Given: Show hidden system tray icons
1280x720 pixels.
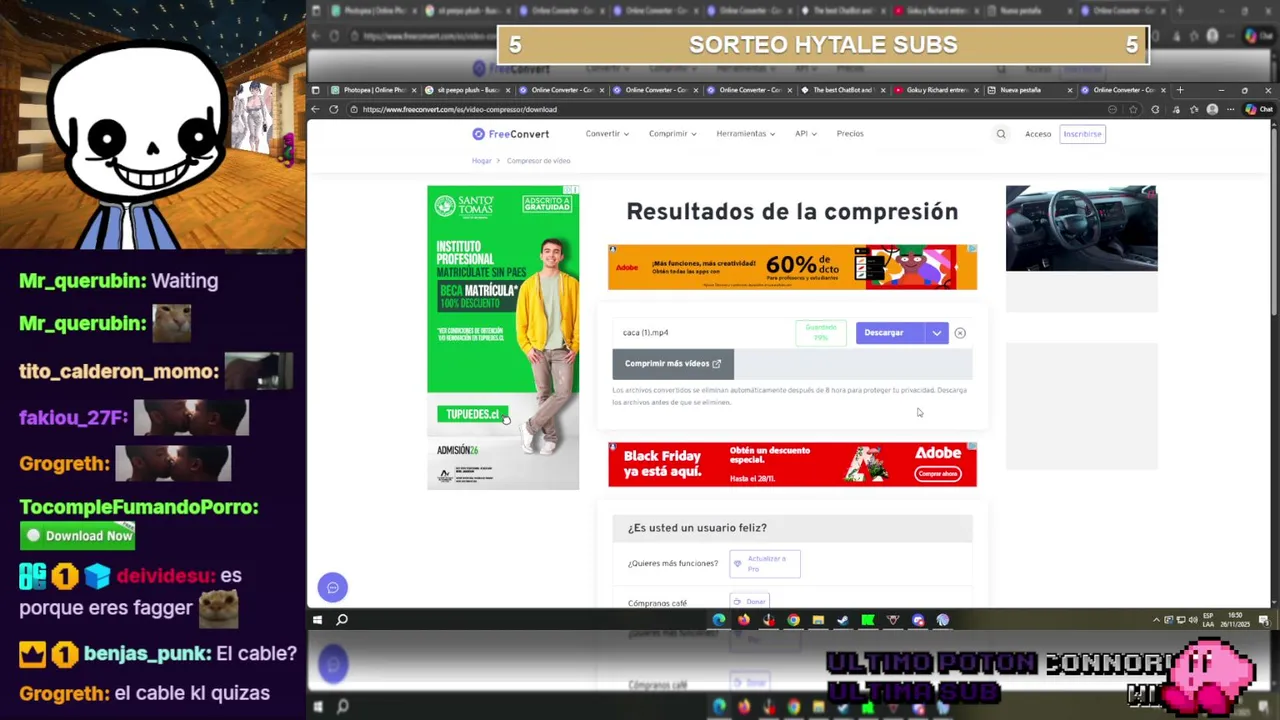Looking at the screenshot, I should 1156,620.
